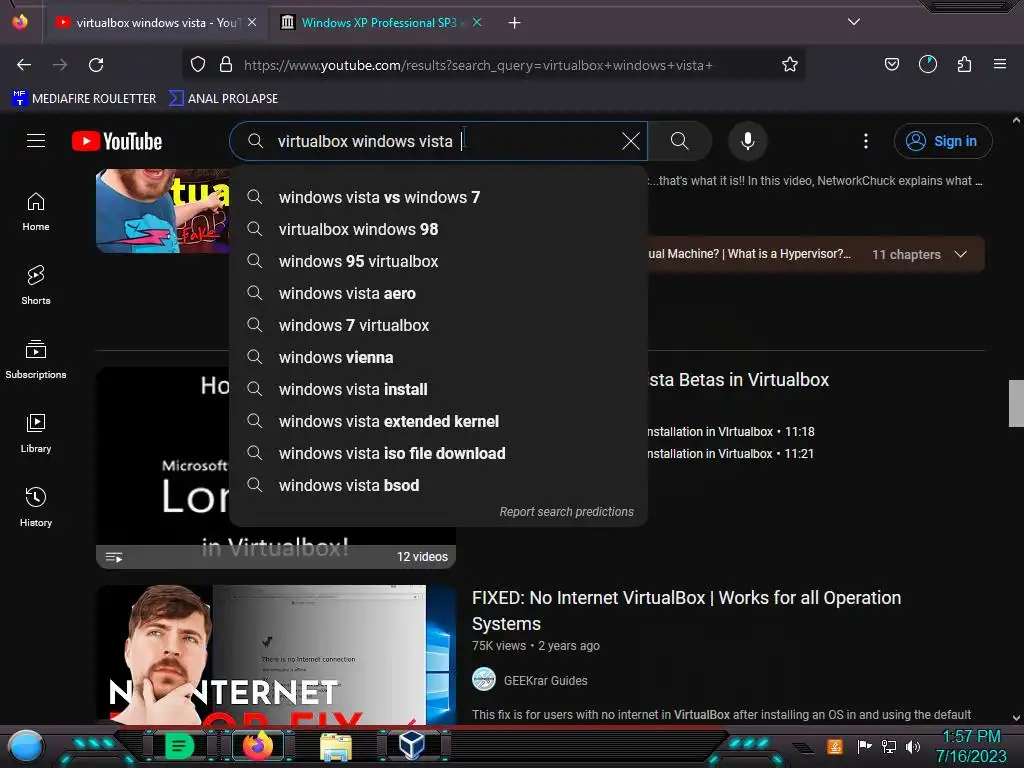
Task: Select suggestion windows vista aero
Action: point(438,293)
